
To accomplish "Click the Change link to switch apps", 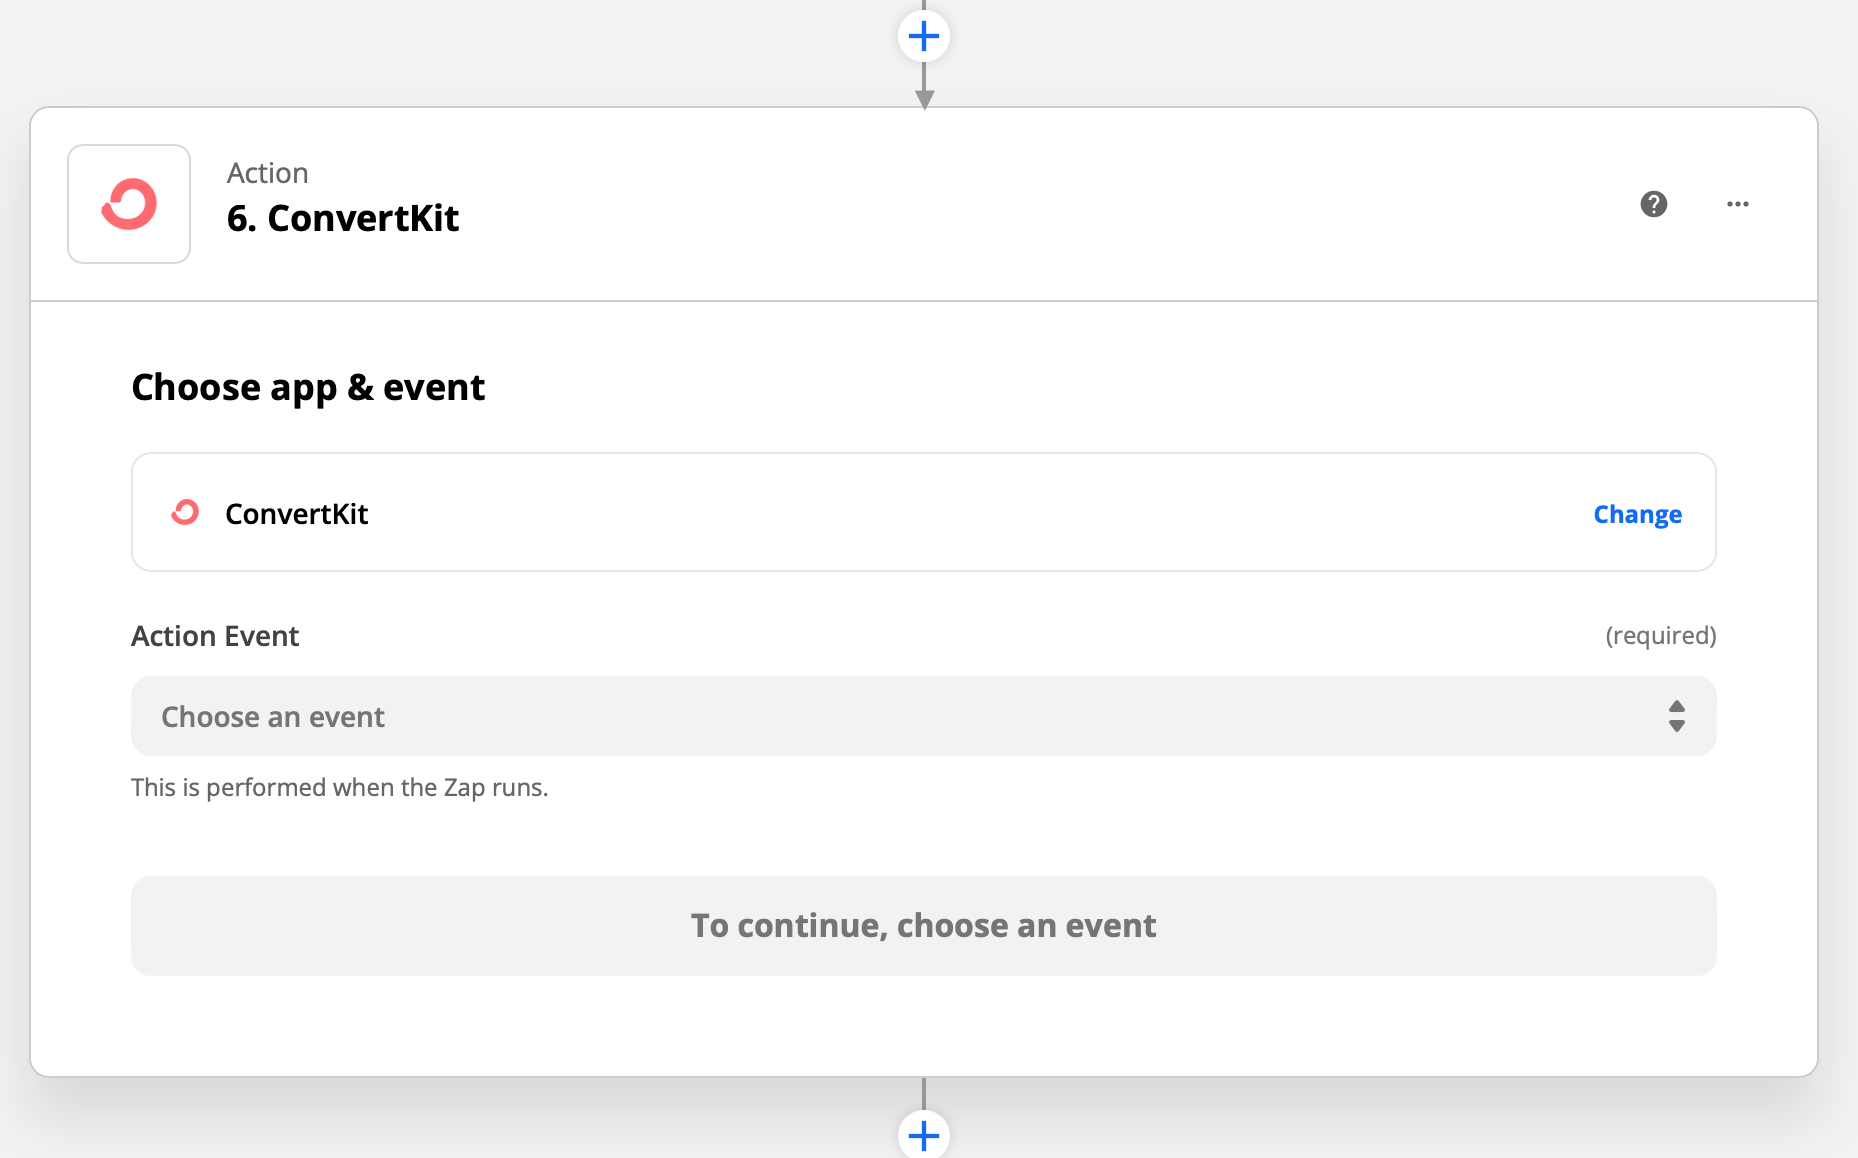I will point(1637,514).
